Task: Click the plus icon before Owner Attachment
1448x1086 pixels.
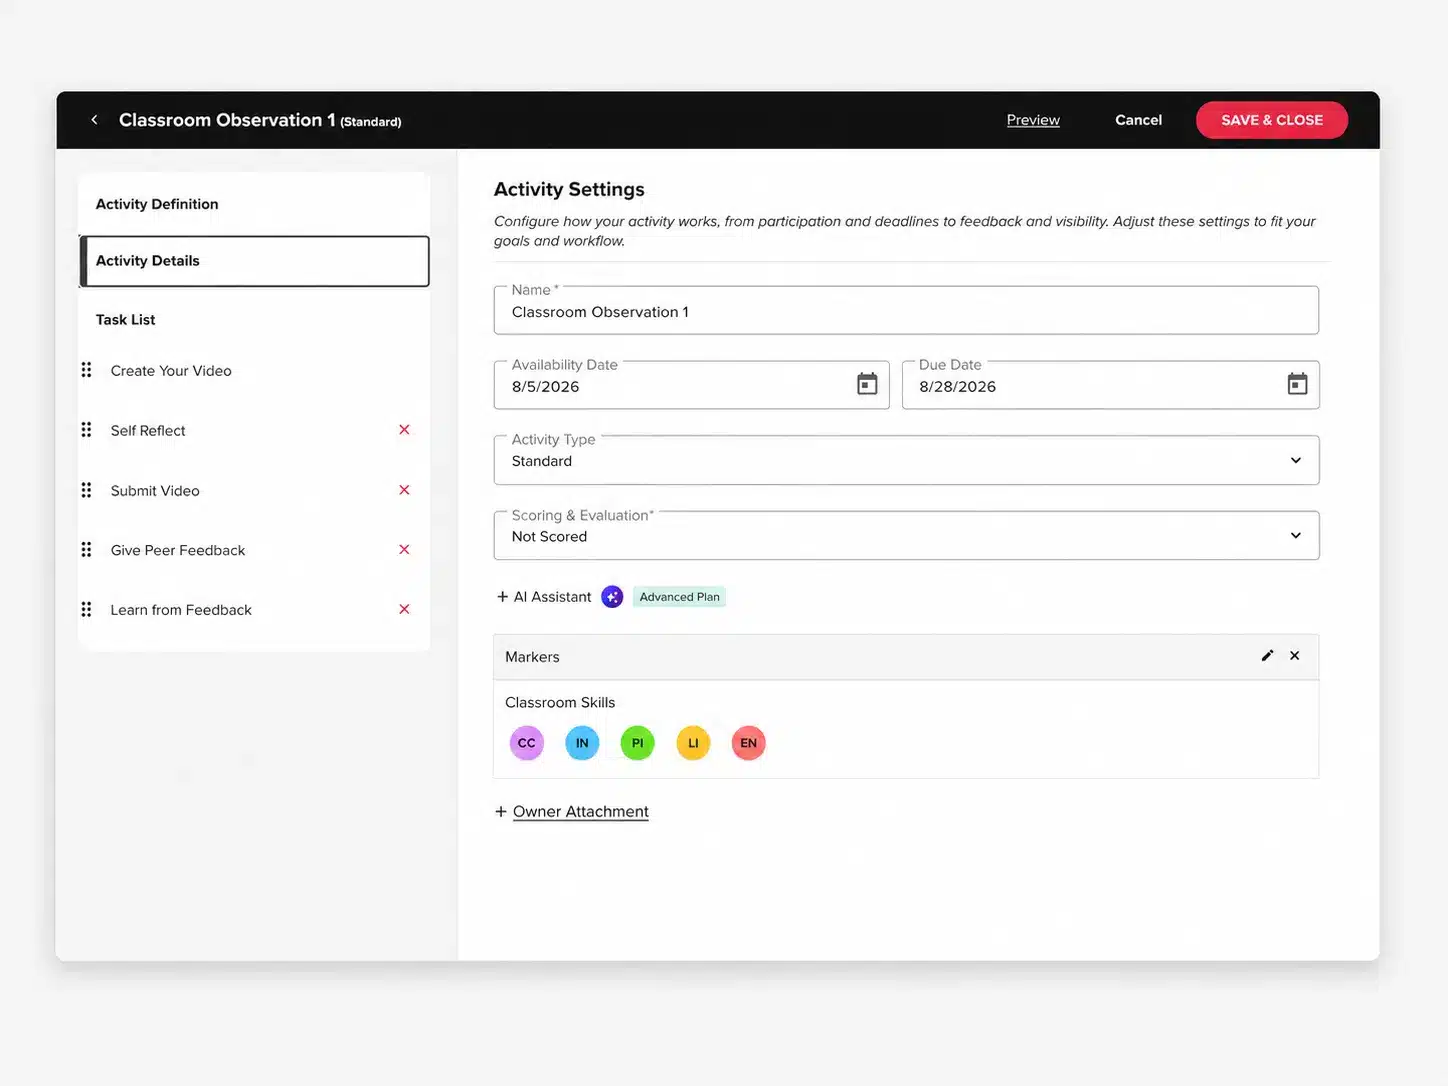Action: pos(501,811)
